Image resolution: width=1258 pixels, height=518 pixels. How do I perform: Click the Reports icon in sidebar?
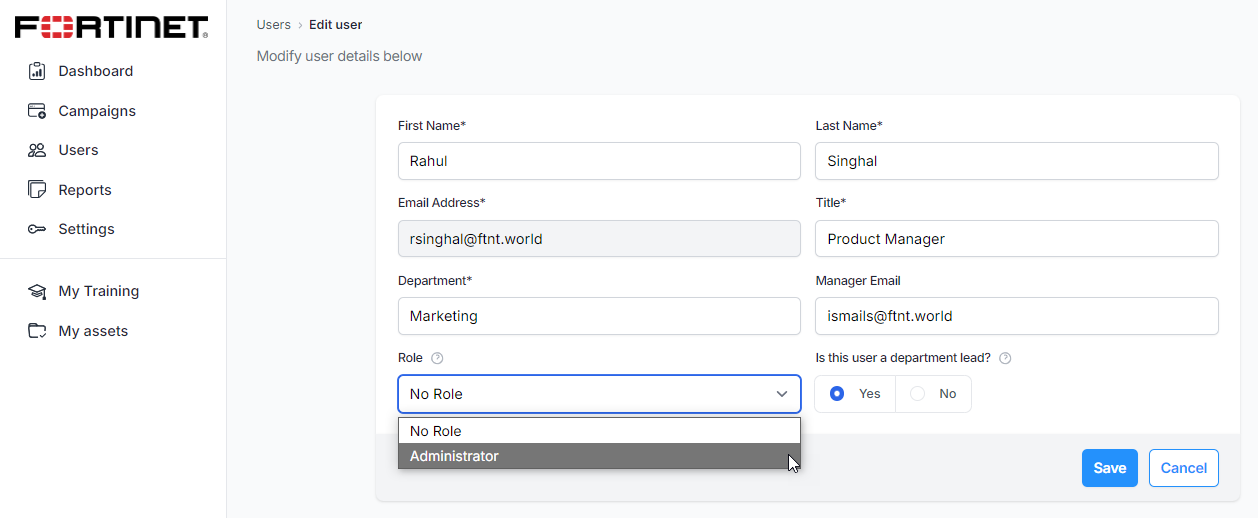37,190
